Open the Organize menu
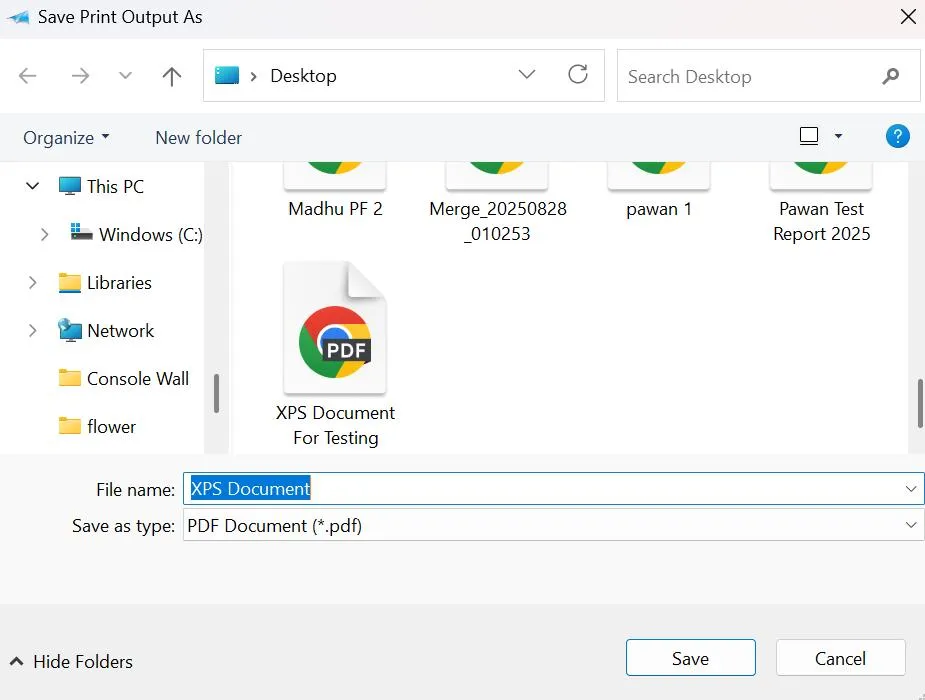The width and height of the screenshot is (925, 700). pyautogui.click(x=66, y=138)
